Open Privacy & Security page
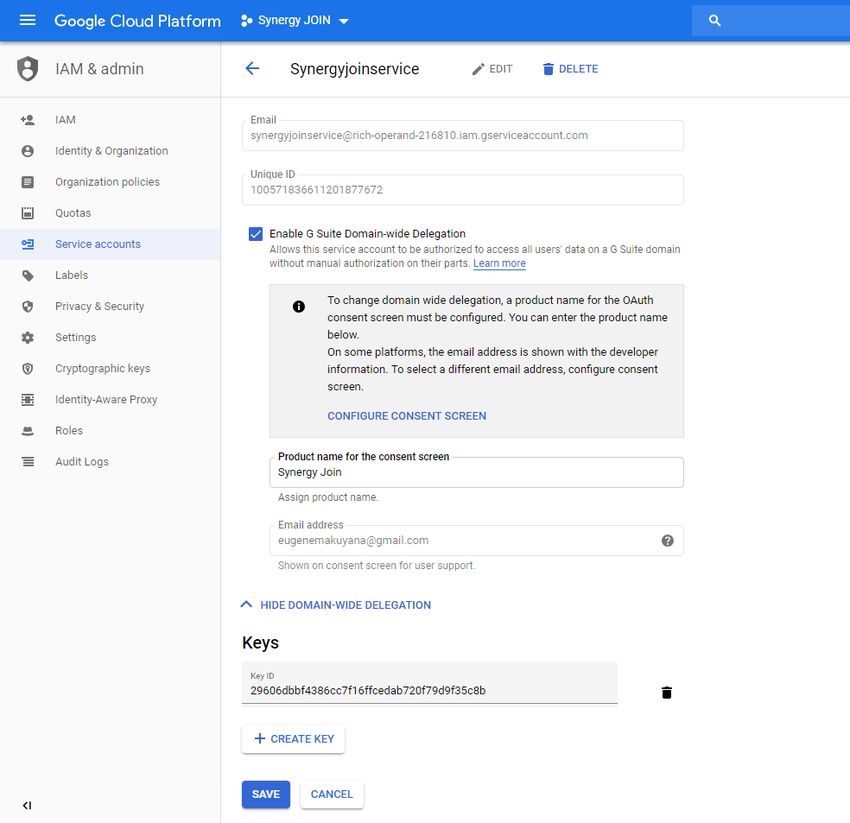The width and height of the screenshot is (850, 823). point(110,306)
